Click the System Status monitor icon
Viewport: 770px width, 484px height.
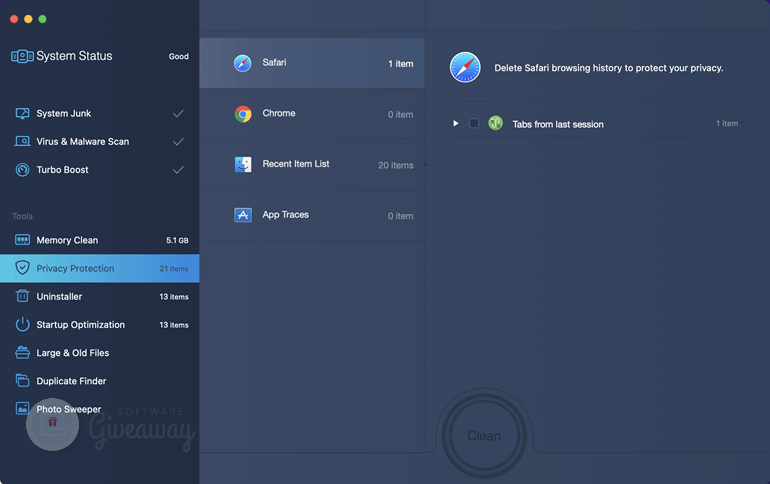coord(22,56)
